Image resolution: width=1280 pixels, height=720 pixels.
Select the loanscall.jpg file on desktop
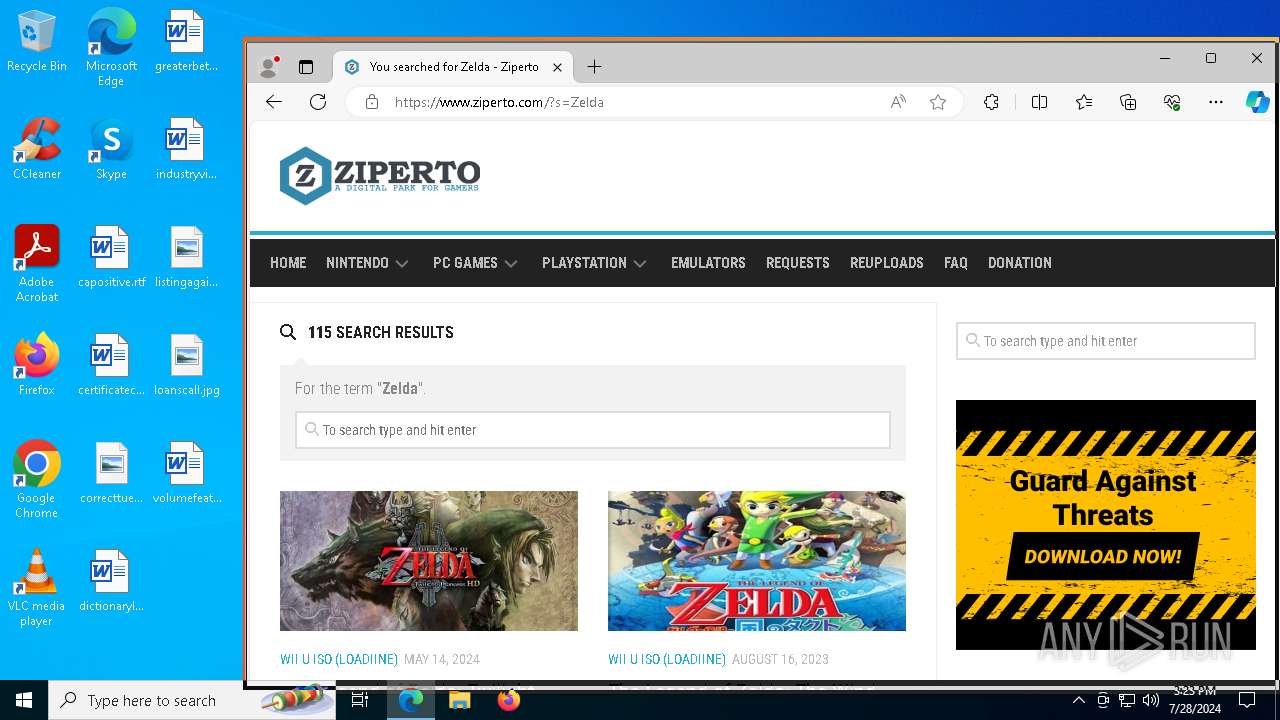pyautogui.click(x=187, y=365)
